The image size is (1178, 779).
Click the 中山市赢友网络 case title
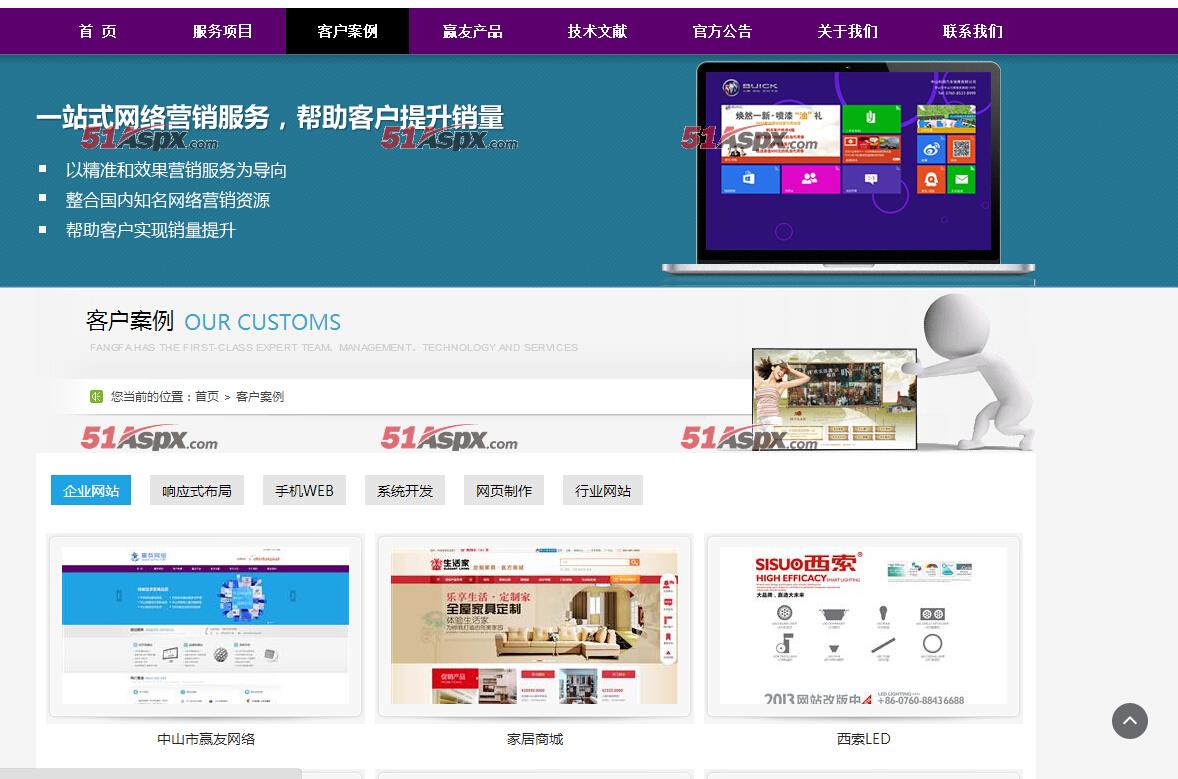206,739
